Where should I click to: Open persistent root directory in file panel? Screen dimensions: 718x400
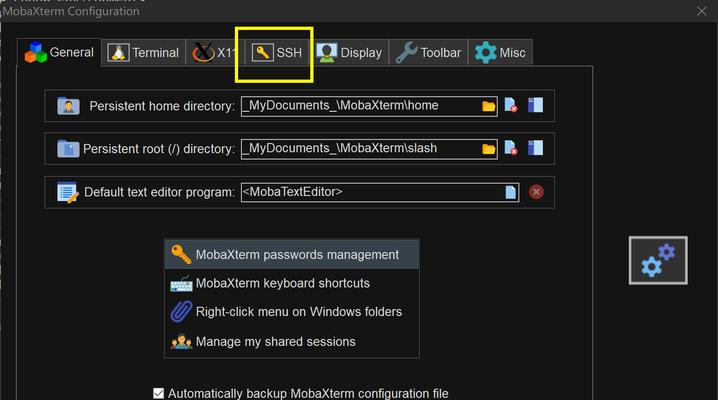(535, 148)
